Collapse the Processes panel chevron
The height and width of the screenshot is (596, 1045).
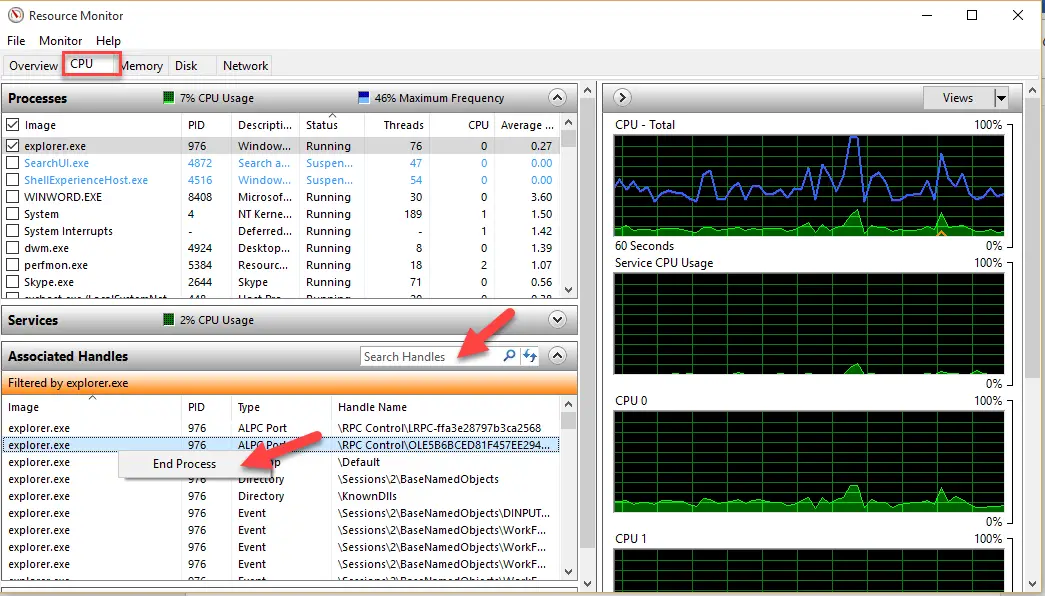(557, 97)
